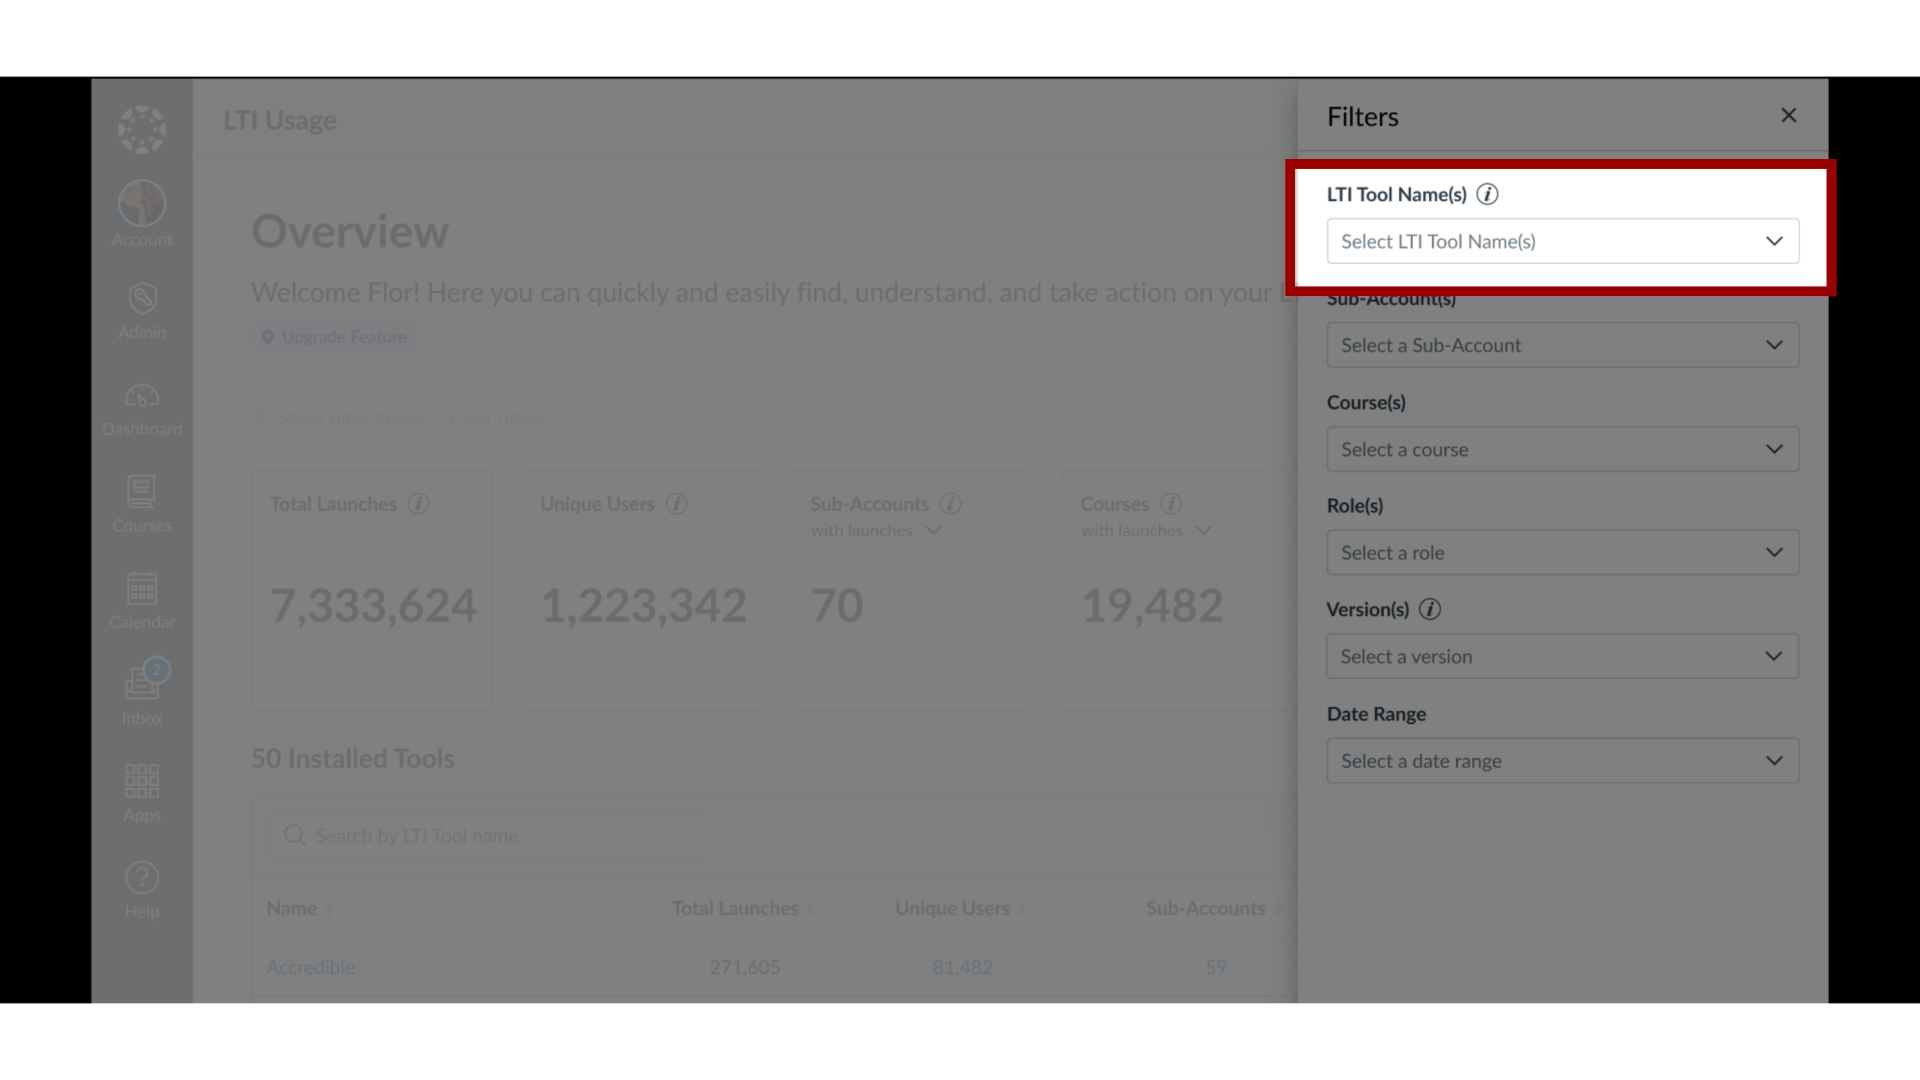Open the Select a date range dropdown
This screenshot has height=1080, width=1920.
point(1562,761)
